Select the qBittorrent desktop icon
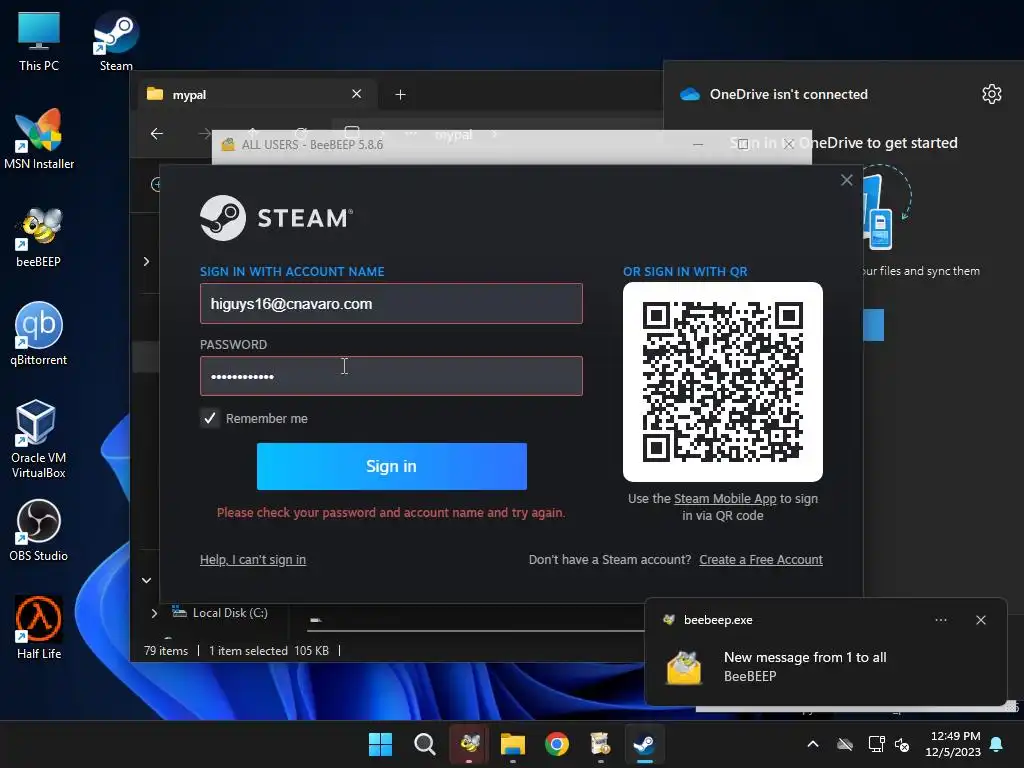 (x=39, y=334)
